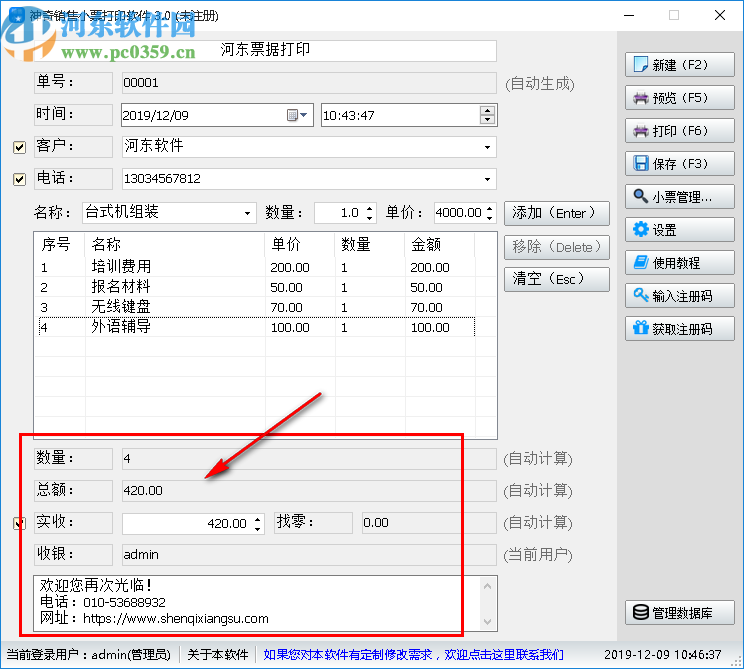Select row 3 无线键盘
744x669 pixels.
pos(257,307)
